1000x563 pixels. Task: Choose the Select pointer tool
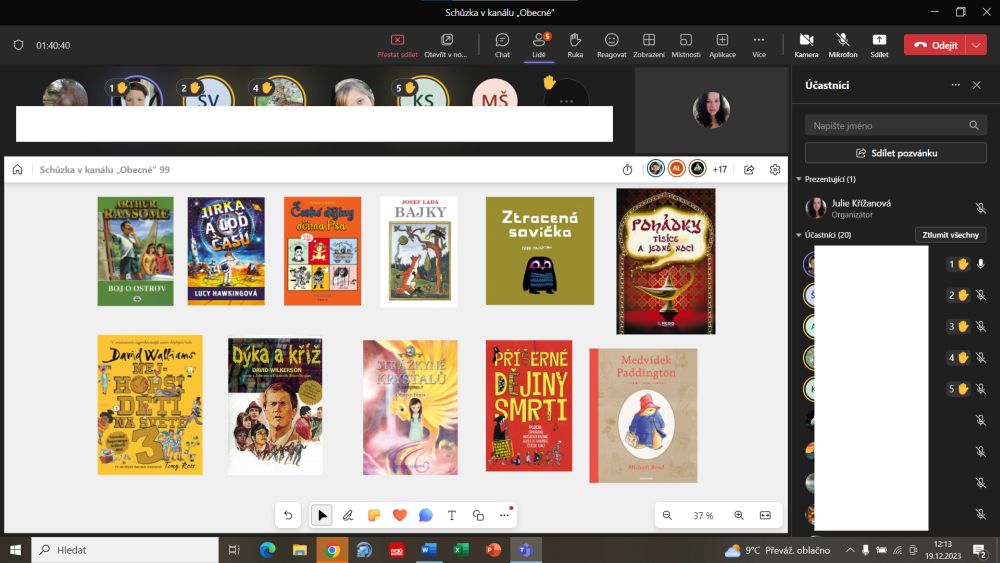click(x=321, y=515)
